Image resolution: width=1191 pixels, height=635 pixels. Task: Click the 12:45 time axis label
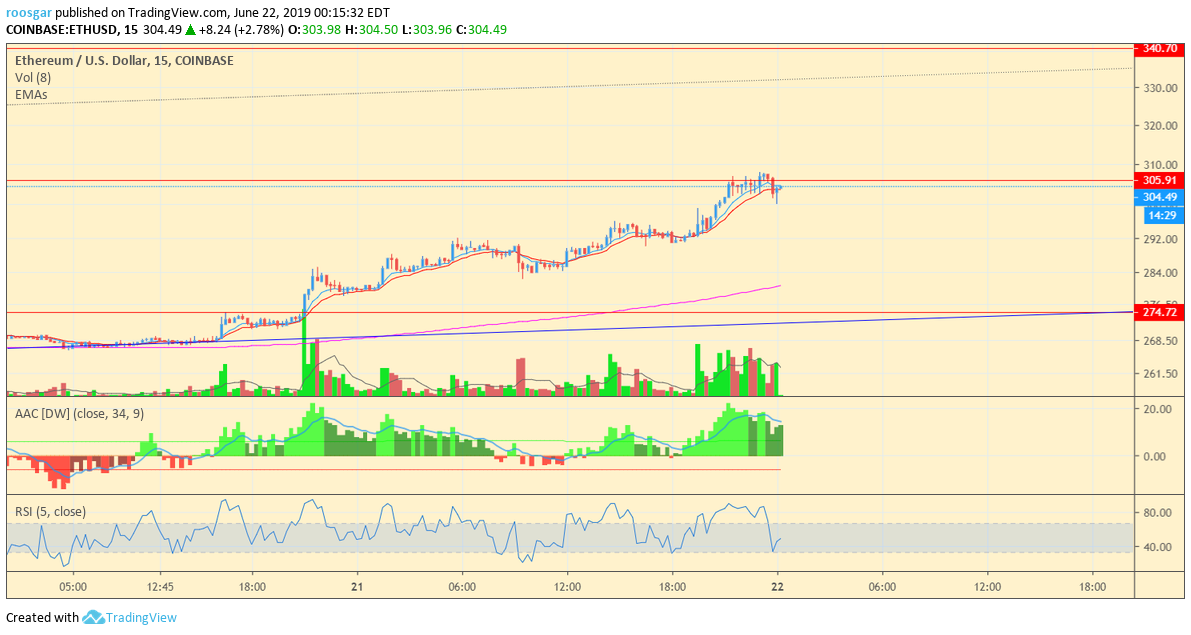(x=160, y=586)
